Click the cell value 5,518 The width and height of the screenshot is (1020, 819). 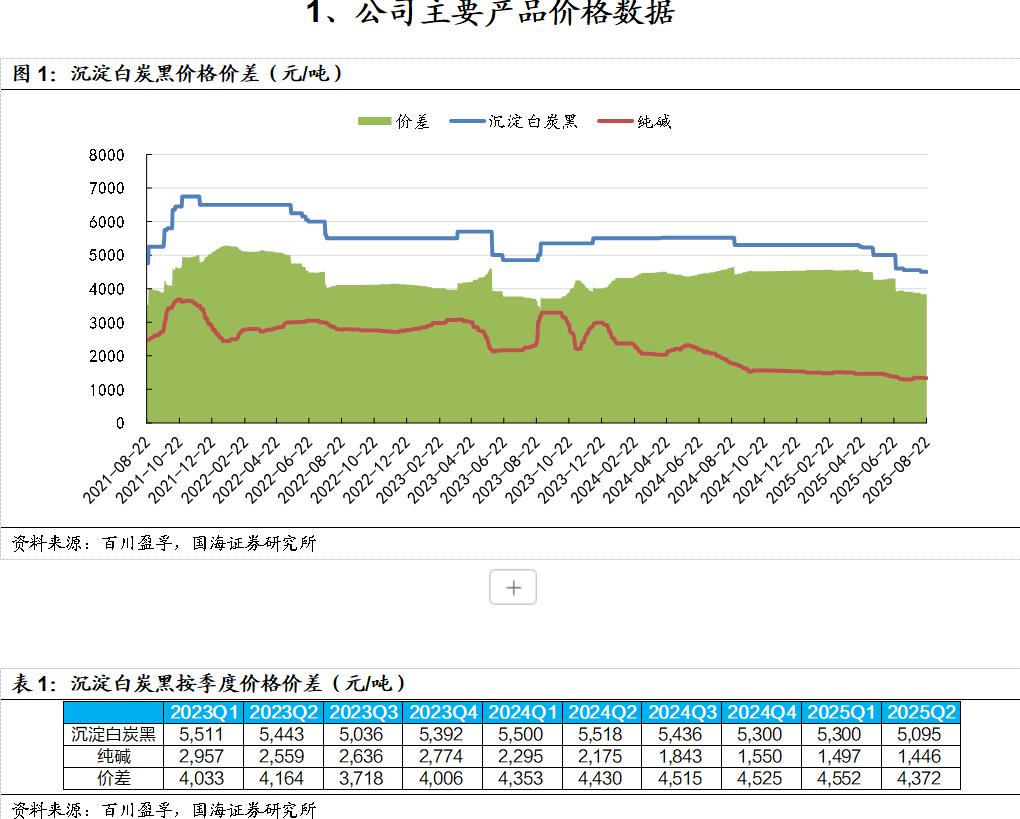pyautogui.click(x=600, y=734)
